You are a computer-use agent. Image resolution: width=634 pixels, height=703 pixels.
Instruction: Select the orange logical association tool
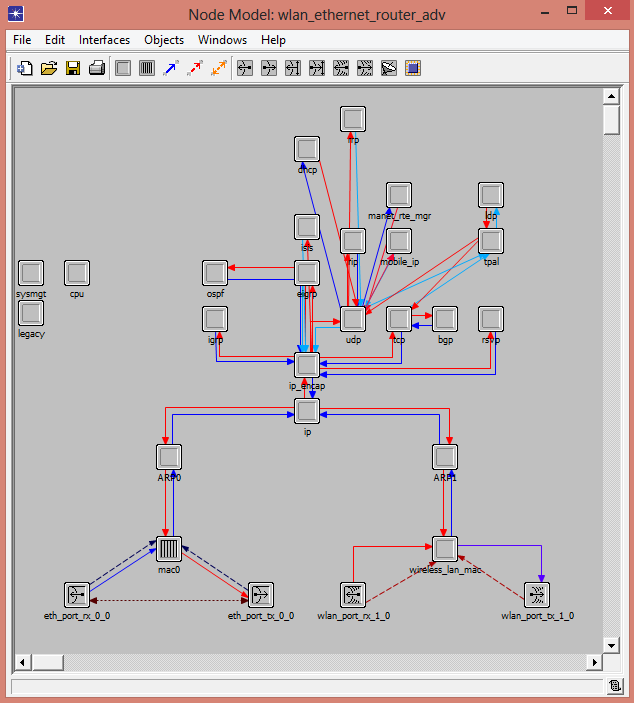[219, 68]
